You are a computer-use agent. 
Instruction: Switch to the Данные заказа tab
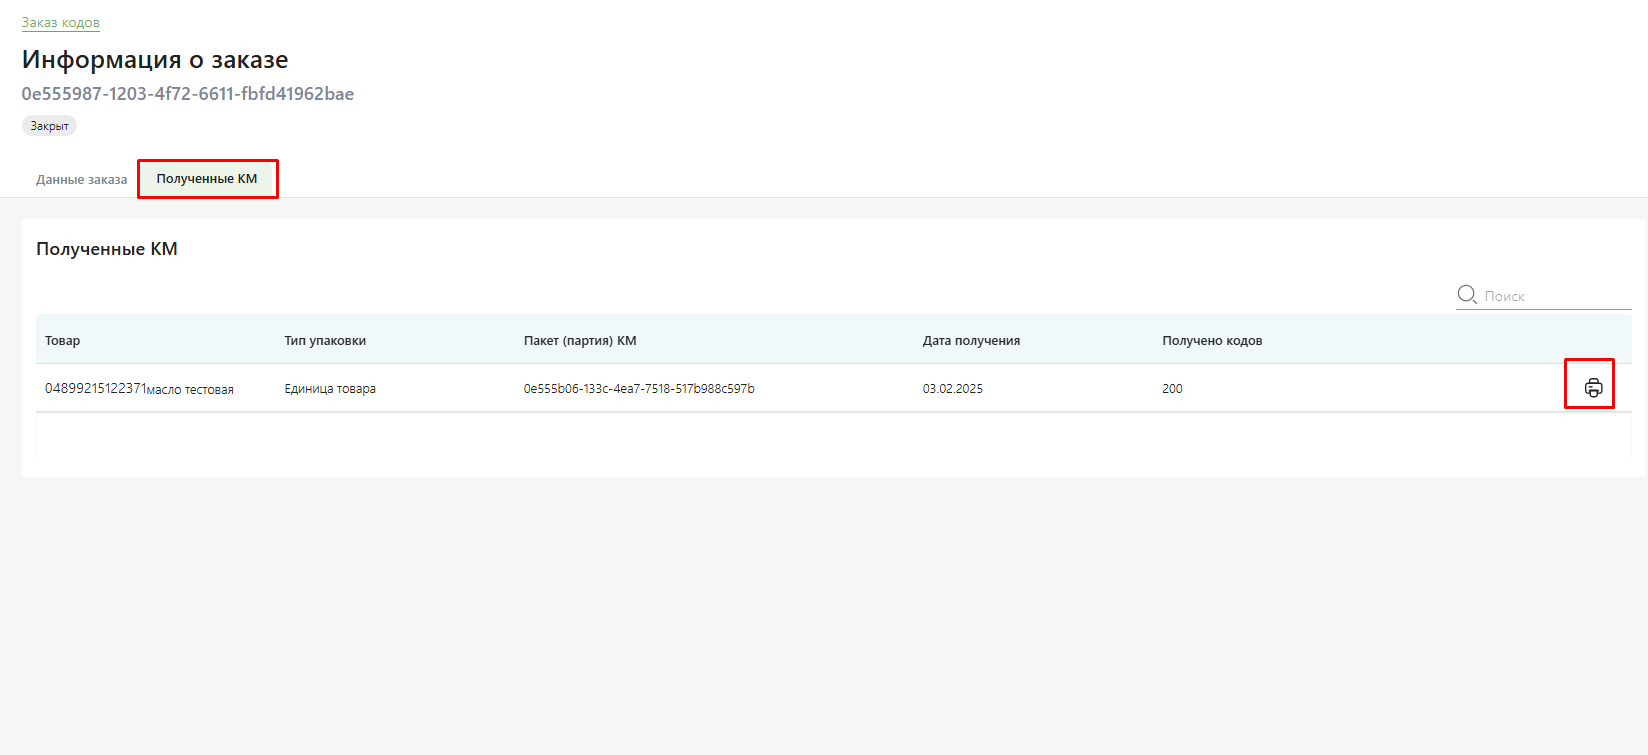click(82, 179)
